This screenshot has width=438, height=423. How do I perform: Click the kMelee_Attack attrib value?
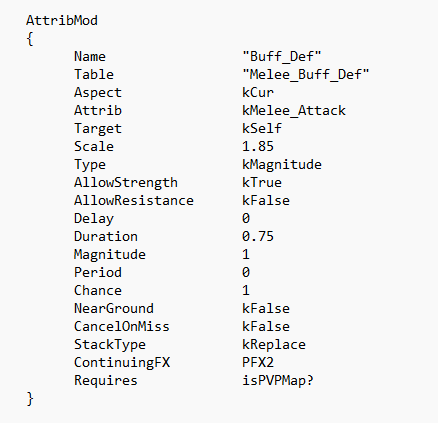pyautogui.click(x=294, y=110)
